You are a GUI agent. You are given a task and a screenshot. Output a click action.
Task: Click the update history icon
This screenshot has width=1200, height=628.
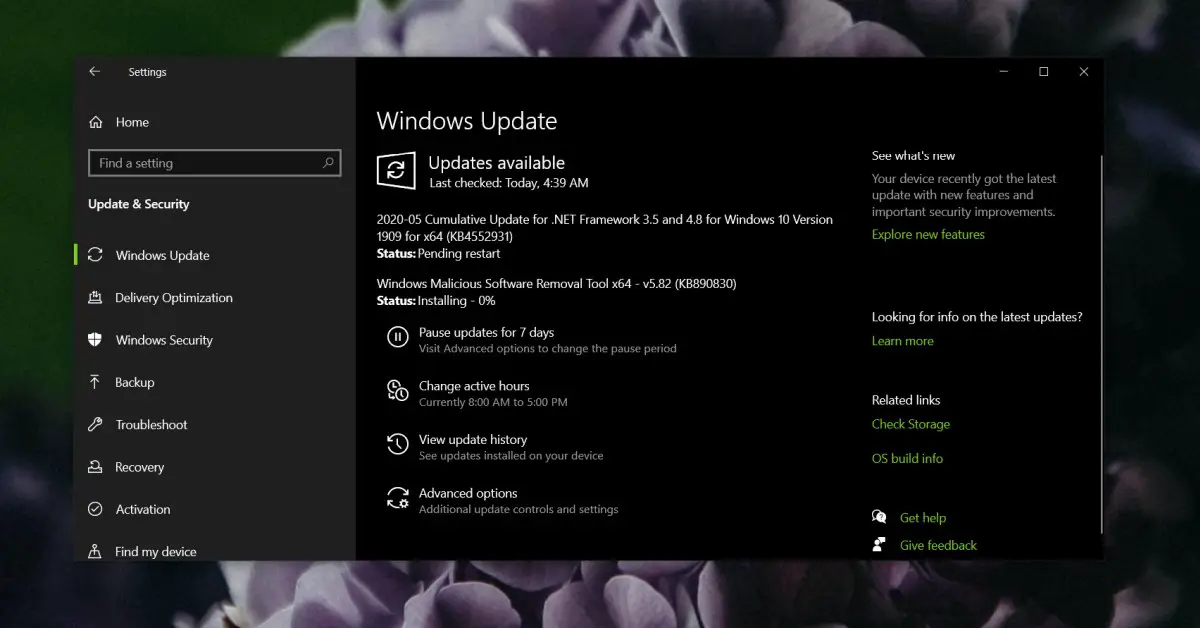pos(398,445)
